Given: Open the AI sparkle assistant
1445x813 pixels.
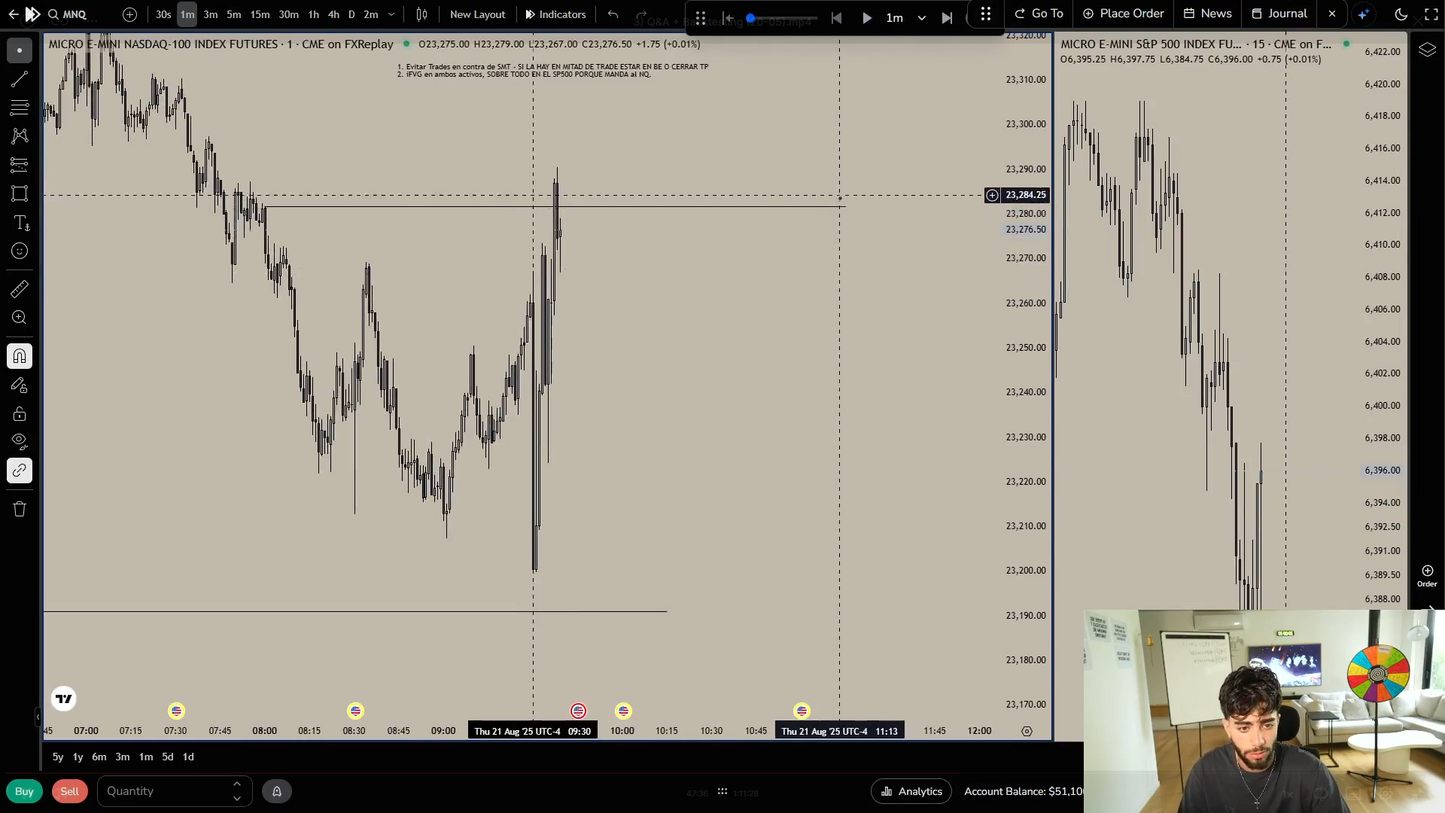Looking at the screenshot, I should (x=1363, y=15).
